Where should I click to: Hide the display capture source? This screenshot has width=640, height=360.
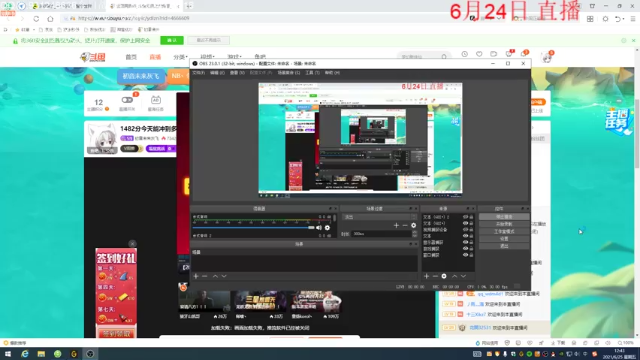[x=465, y=242]
